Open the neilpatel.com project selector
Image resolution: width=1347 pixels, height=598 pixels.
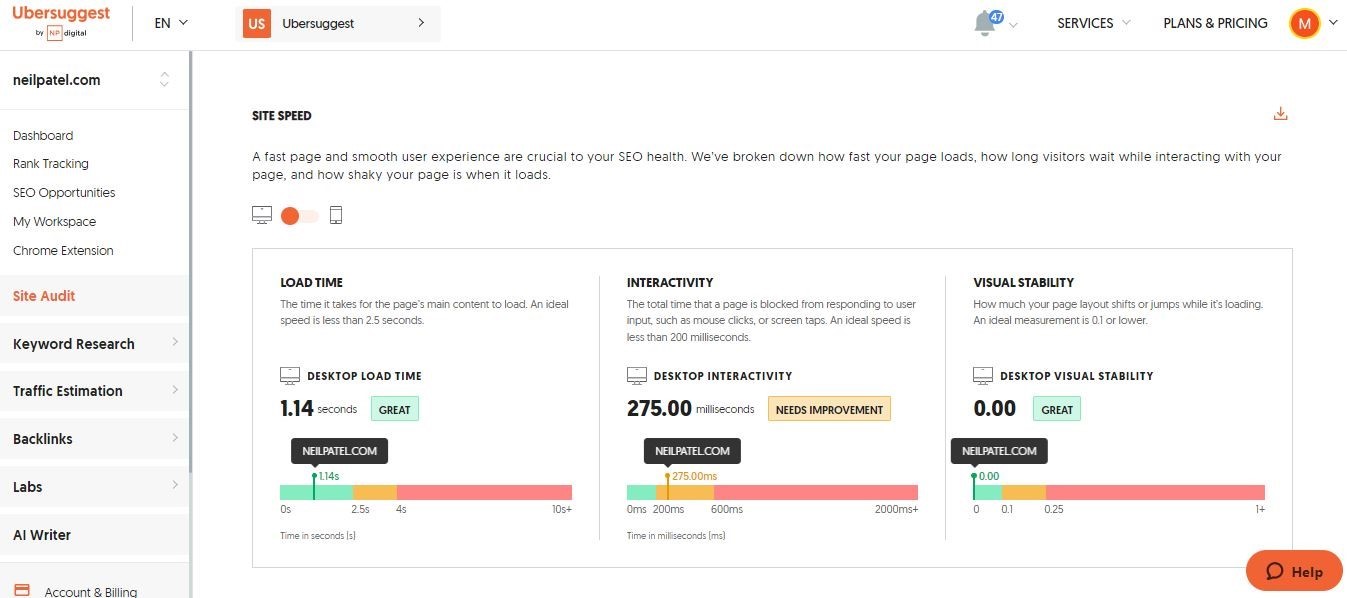pyautogui.click(x=94, y=80)
